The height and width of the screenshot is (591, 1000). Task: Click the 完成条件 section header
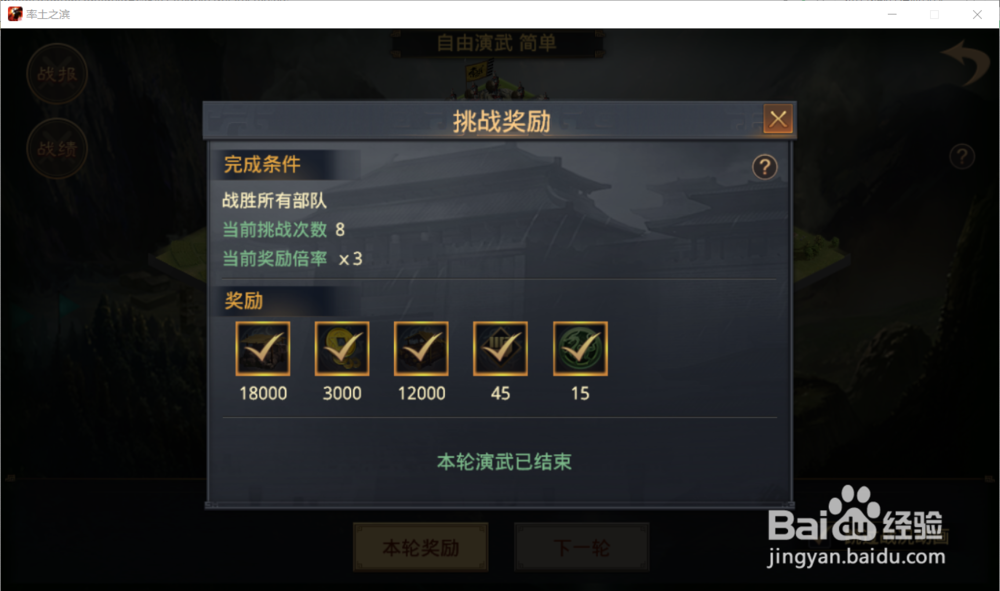(262, 164)
